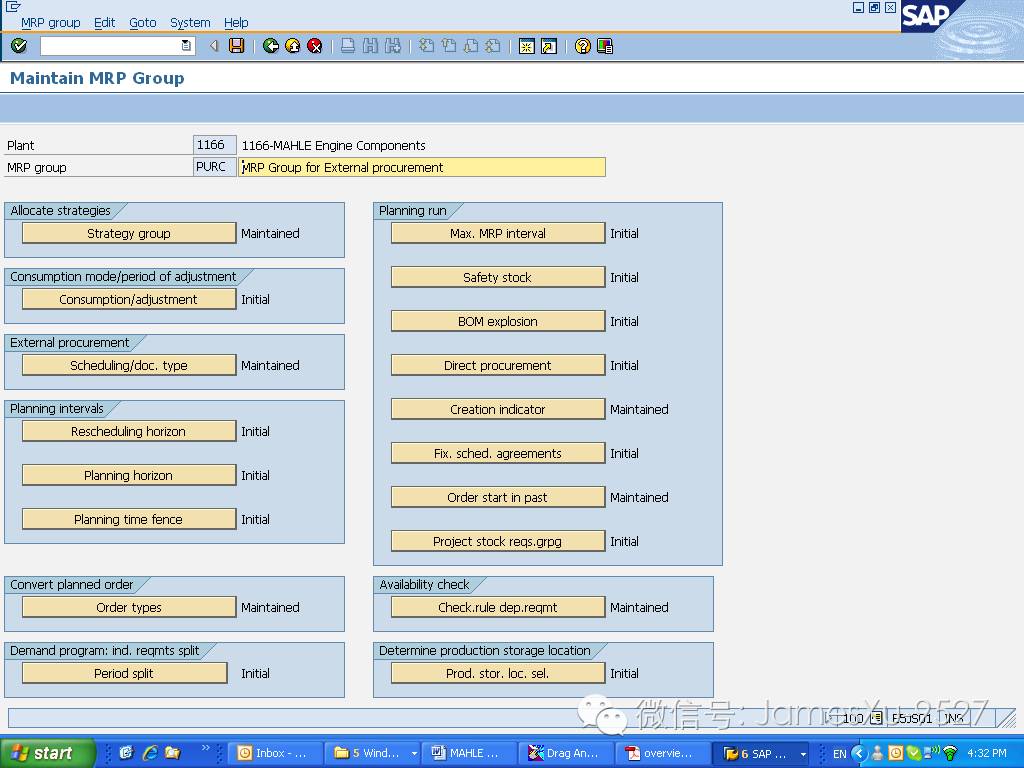Image resolution: width=1024 pixels, height=768 pixels.
Task: Click the Max. MRP interval button
Action: (498, 233)
